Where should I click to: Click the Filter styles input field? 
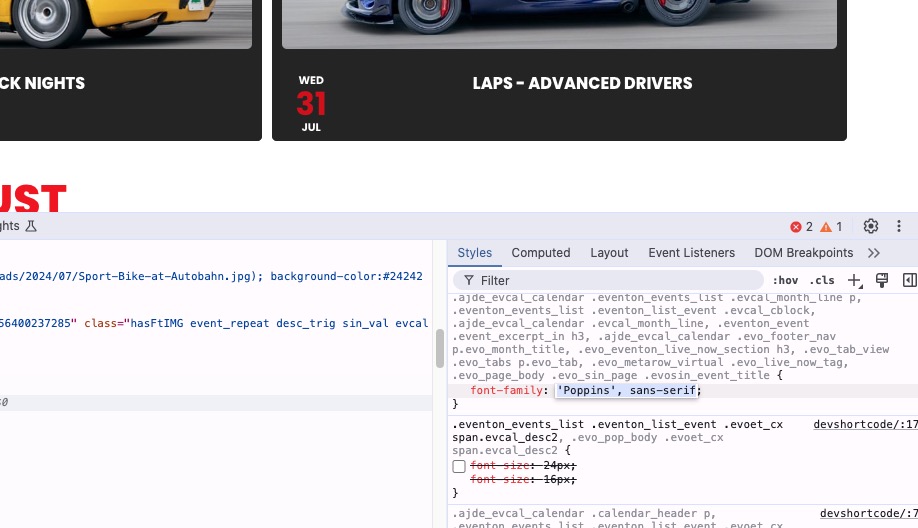608,280
